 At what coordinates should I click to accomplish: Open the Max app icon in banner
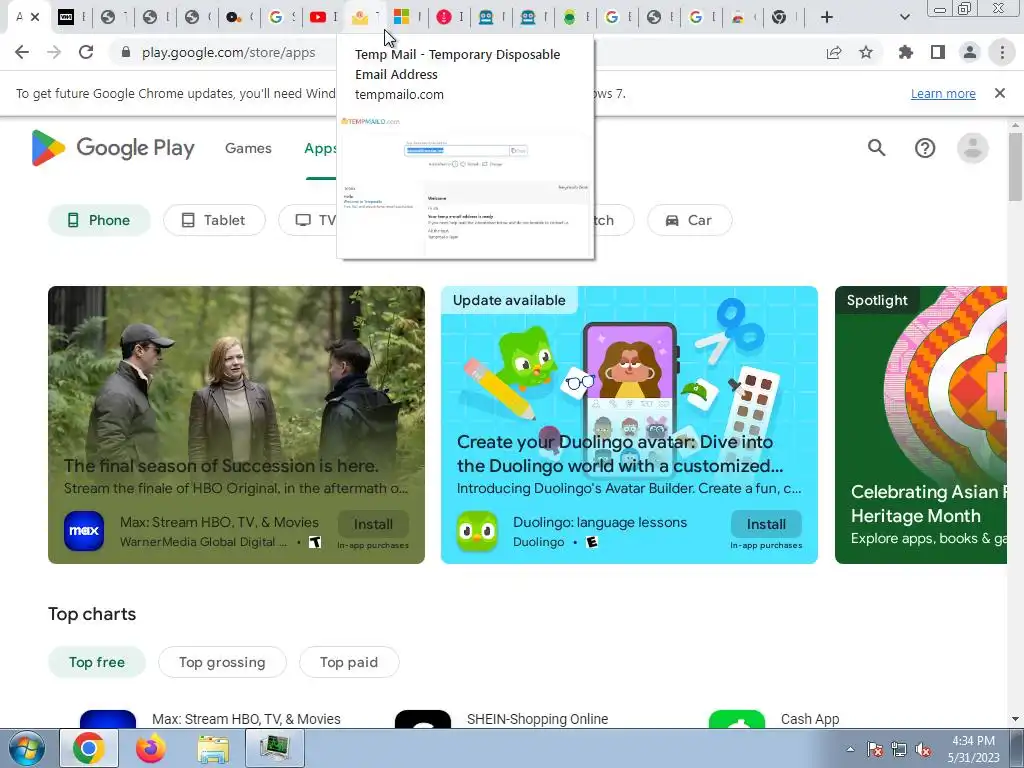click(x=84, y=531)
